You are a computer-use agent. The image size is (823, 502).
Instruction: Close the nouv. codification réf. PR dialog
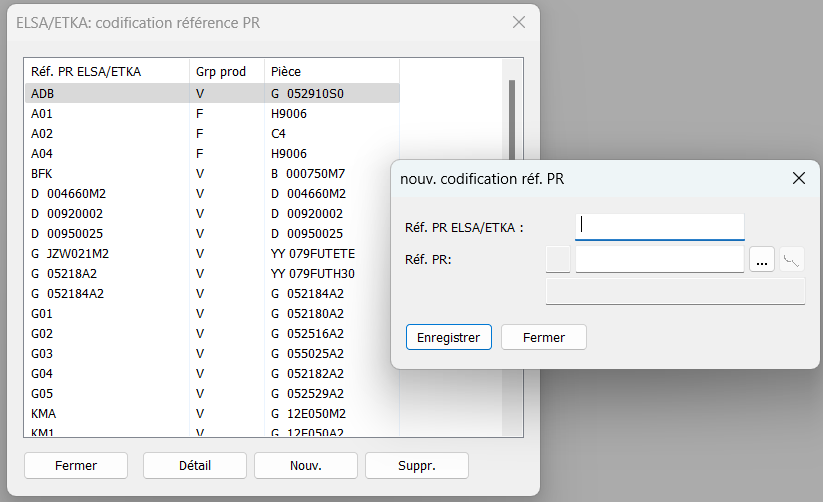point(798,179)
